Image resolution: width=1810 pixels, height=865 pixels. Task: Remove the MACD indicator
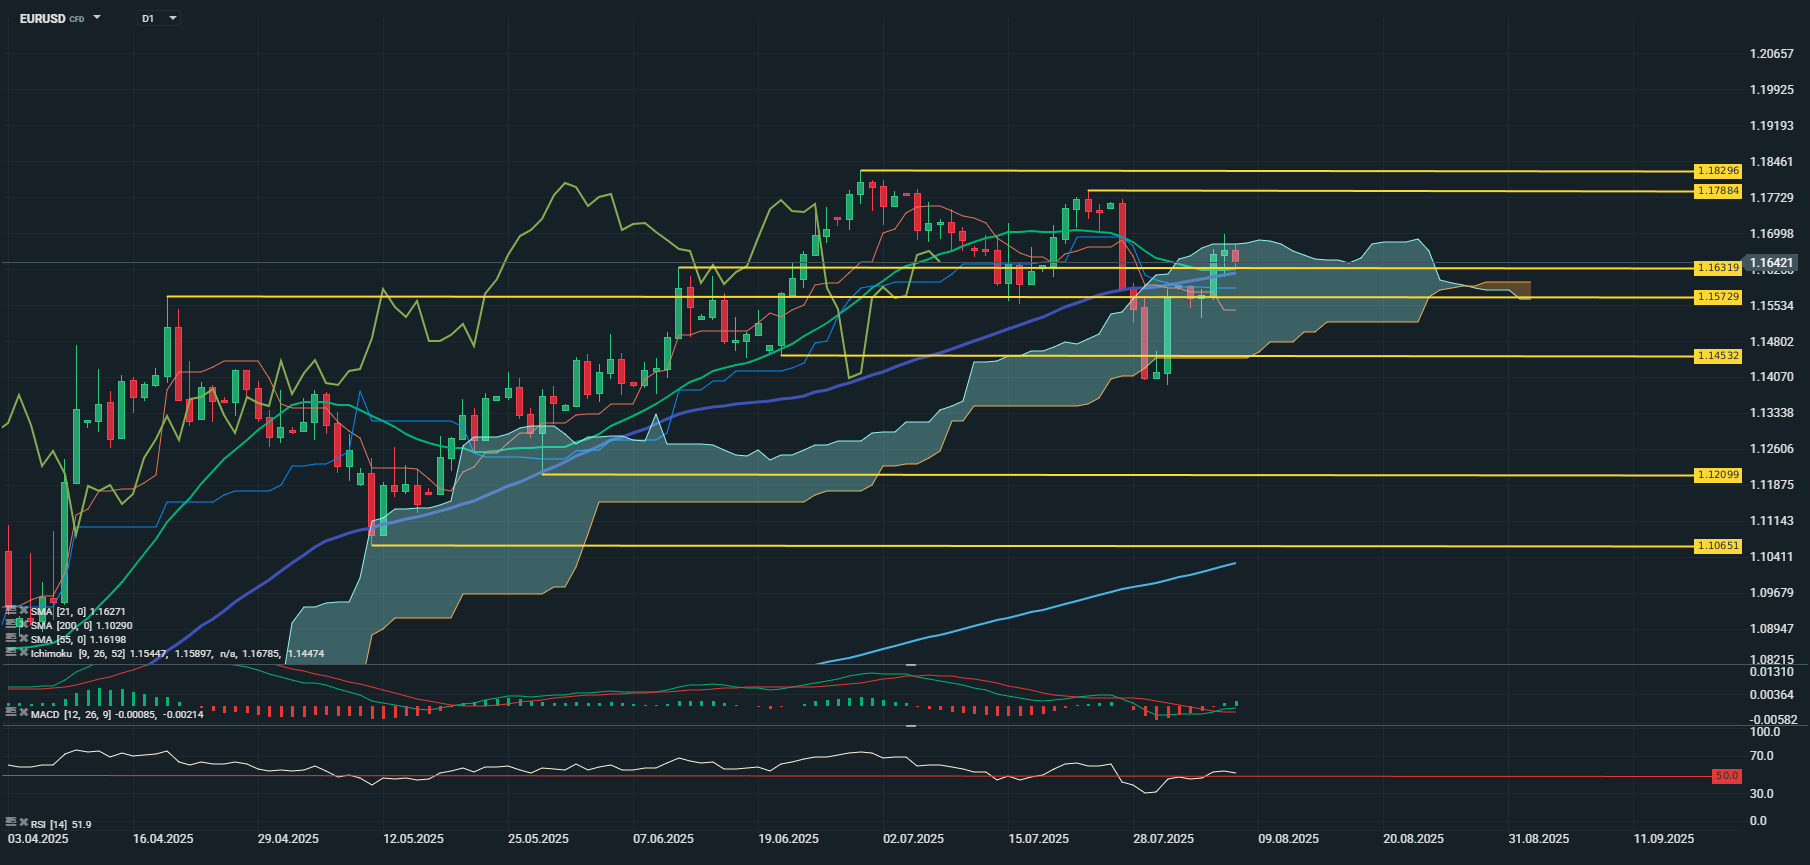23,713
